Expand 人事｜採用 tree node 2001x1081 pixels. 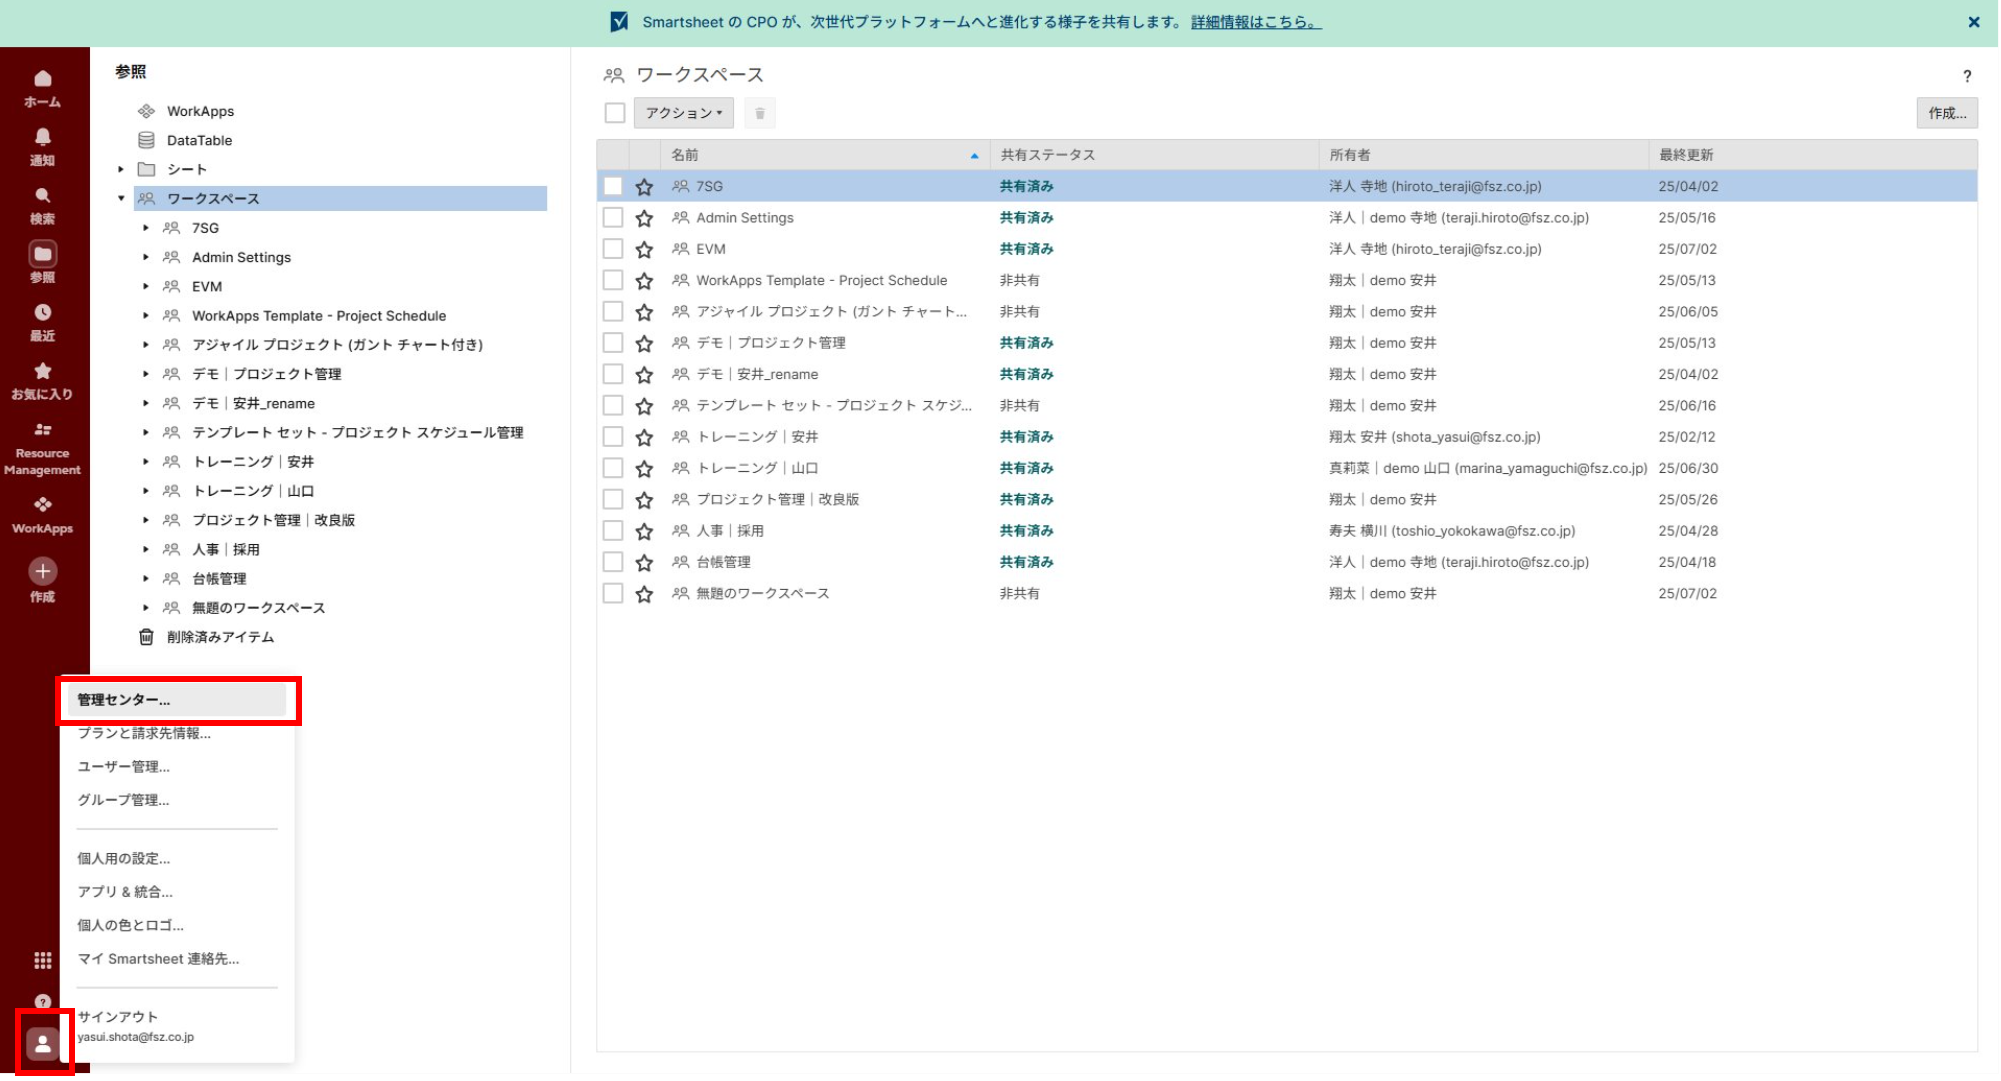(146, 549)
